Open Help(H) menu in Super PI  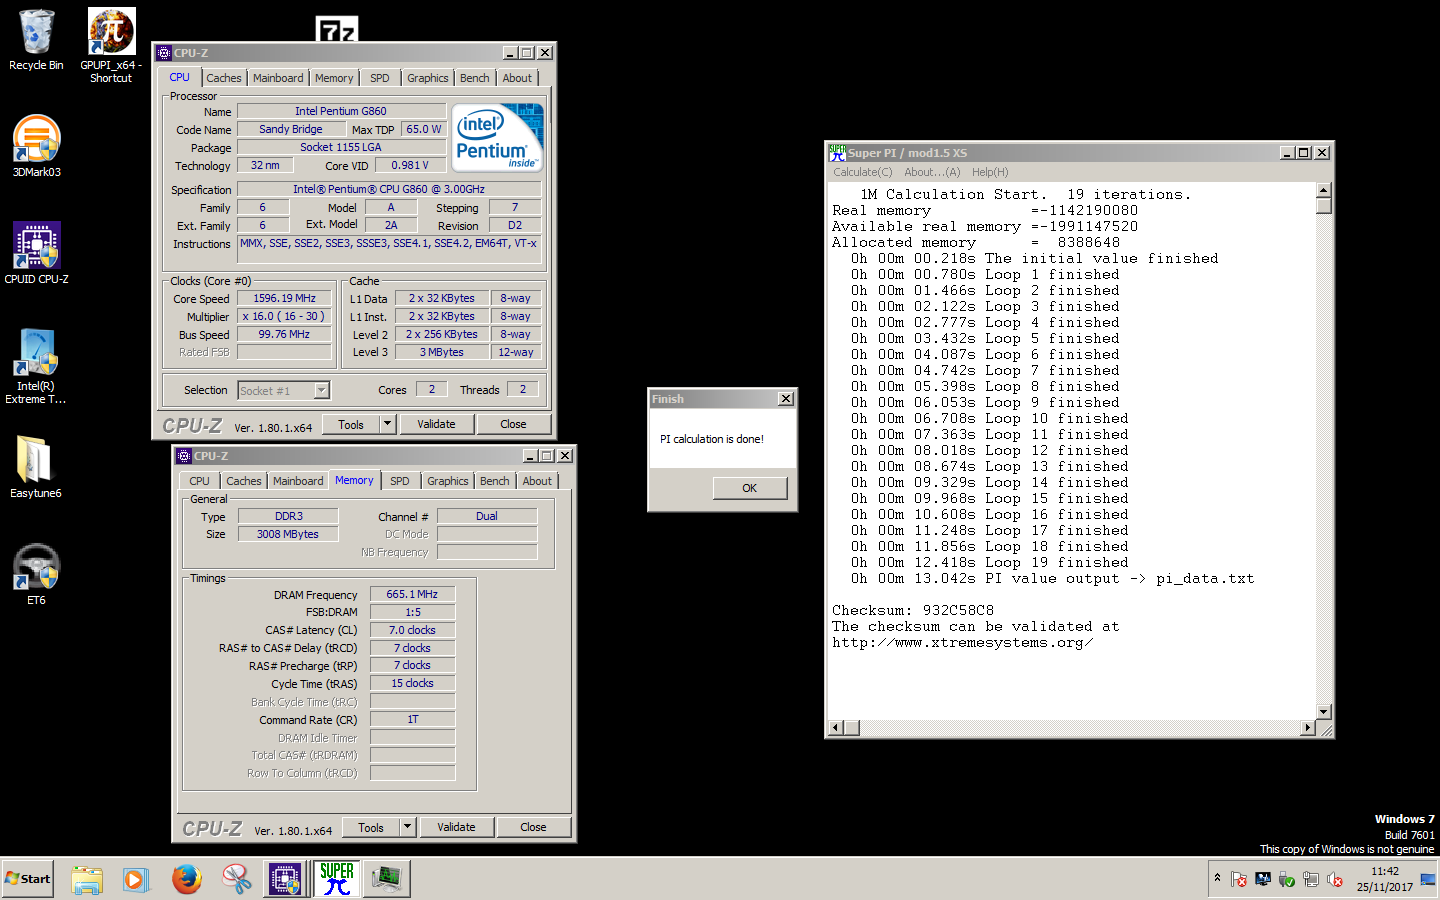(990, 172)
